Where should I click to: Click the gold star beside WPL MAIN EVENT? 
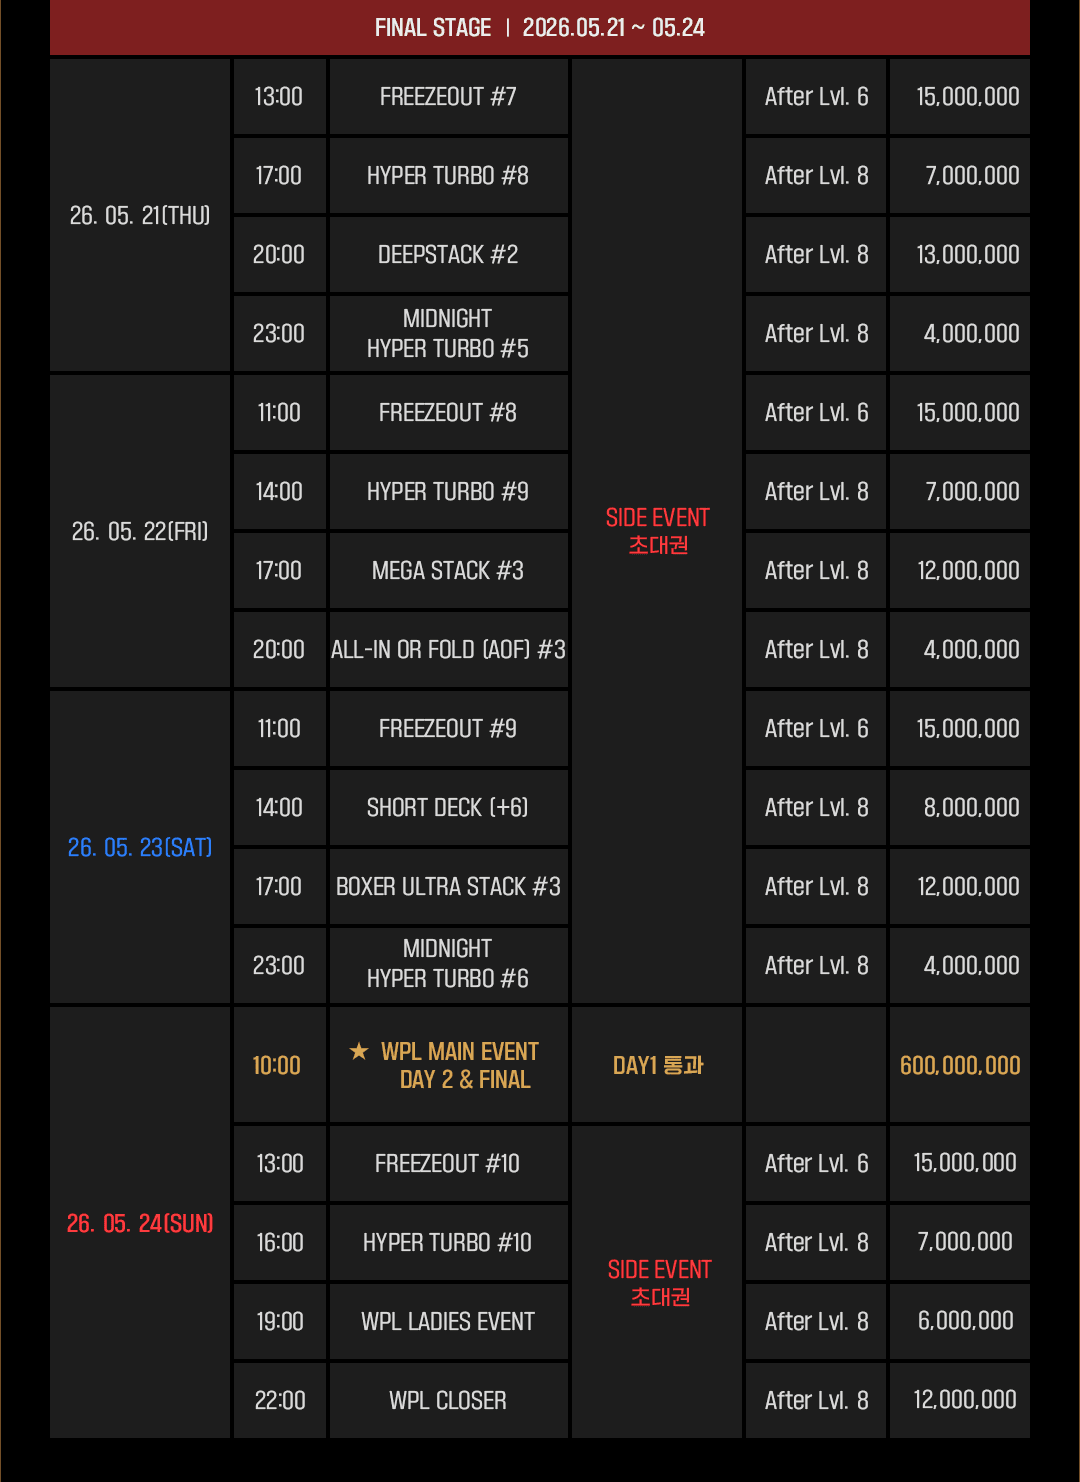pyautogui.click(x=359, y=1051)
